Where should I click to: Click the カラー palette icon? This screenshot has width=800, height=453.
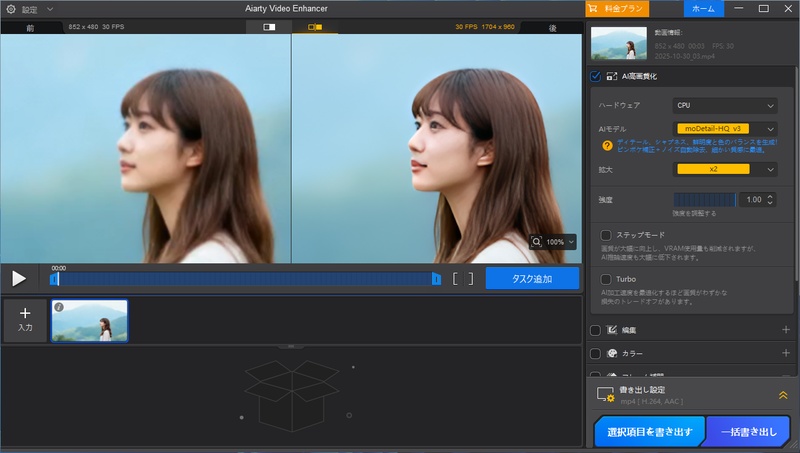[612, 353]
